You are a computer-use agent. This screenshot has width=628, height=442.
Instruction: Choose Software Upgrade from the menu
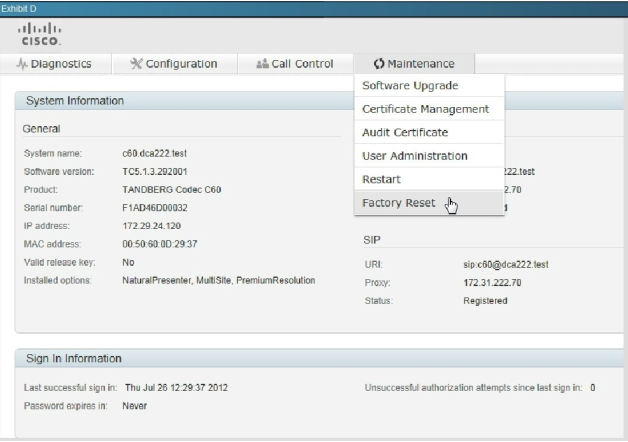click(429, 86)
